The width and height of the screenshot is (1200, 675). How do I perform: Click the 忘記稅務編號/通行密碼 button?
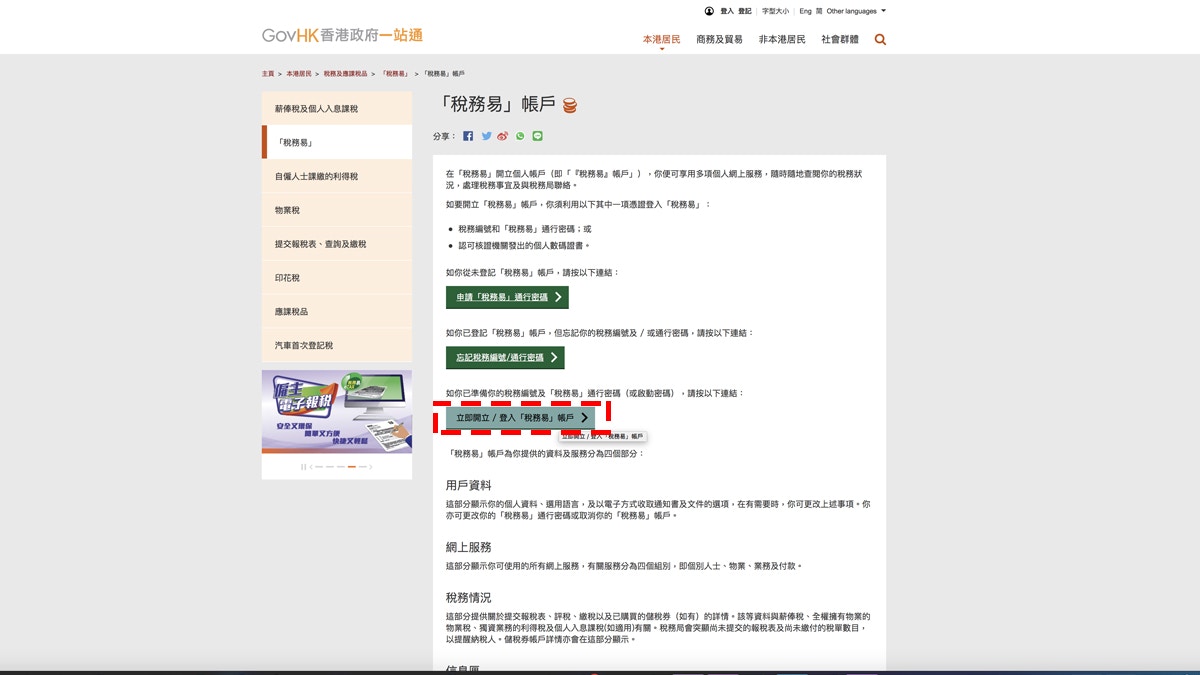tap(504, 357)
